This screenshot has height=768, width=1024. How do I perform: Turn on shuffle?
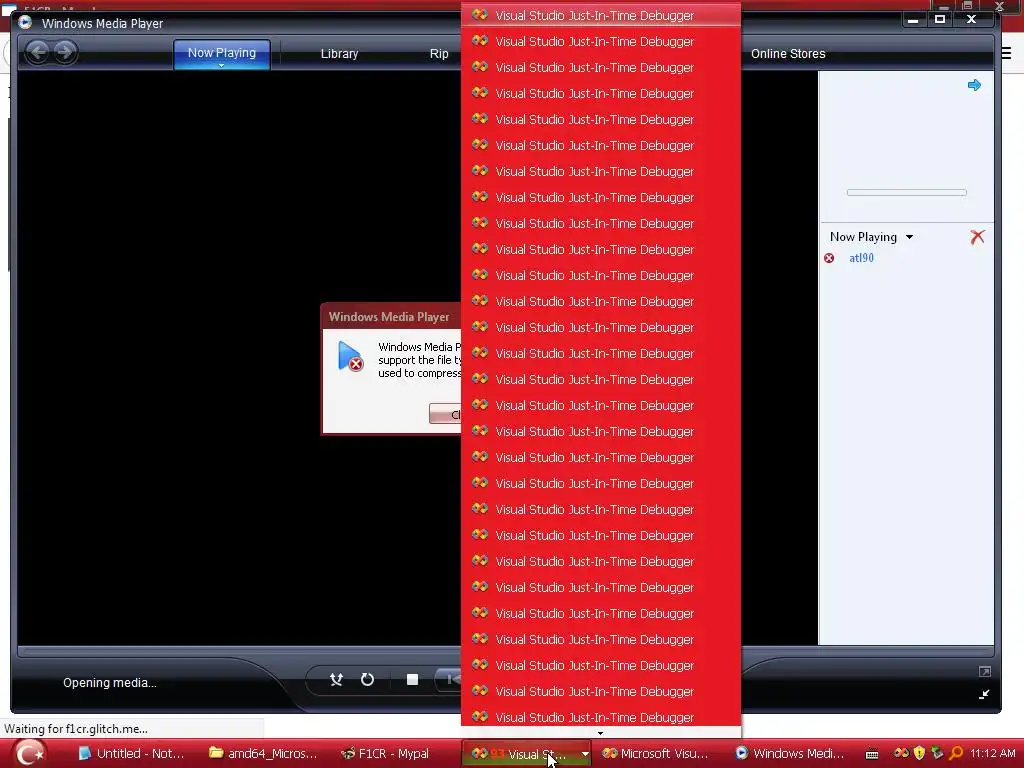coord(336,680)
